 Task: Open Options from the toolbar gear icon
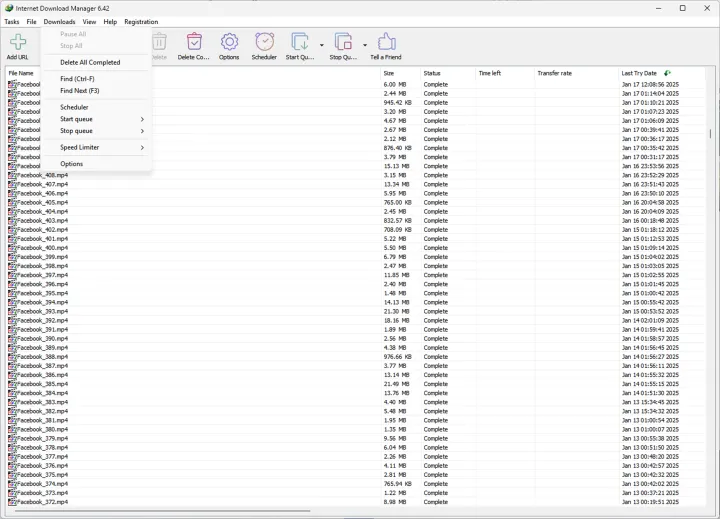click(x=229, y=42)
